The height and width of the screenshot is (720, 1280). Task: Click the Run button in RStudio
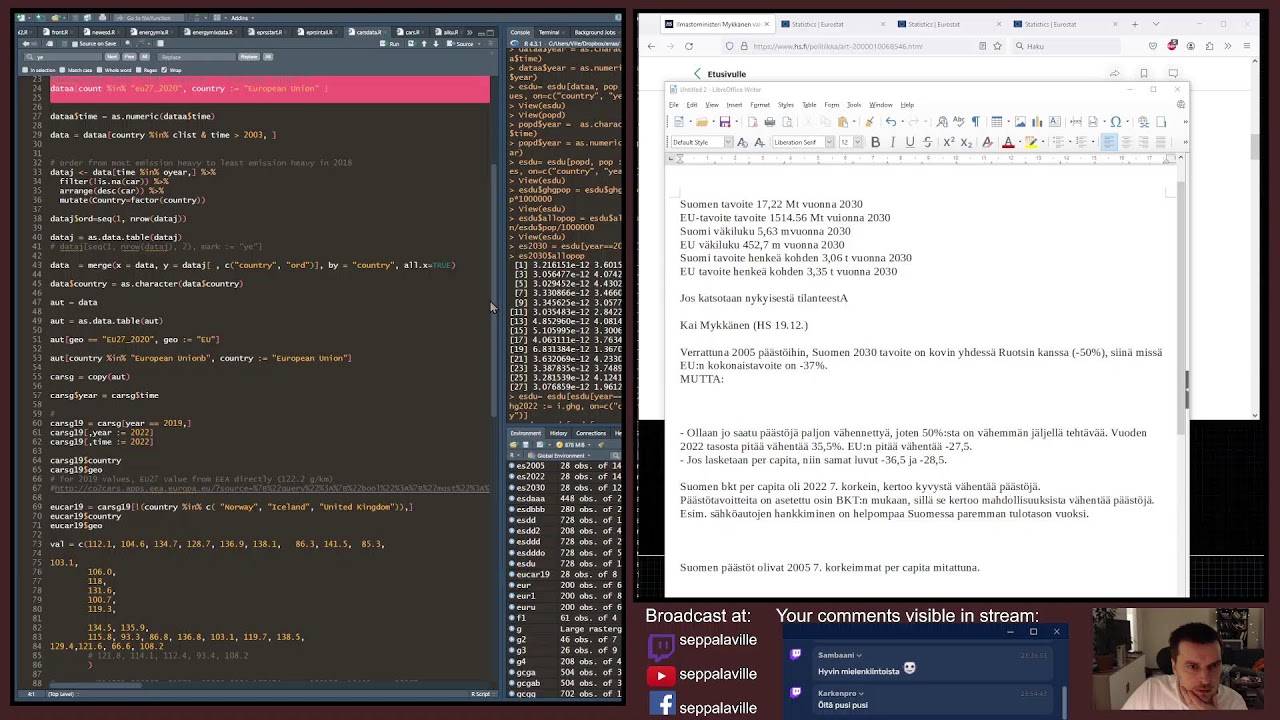[x=390, y=44]
